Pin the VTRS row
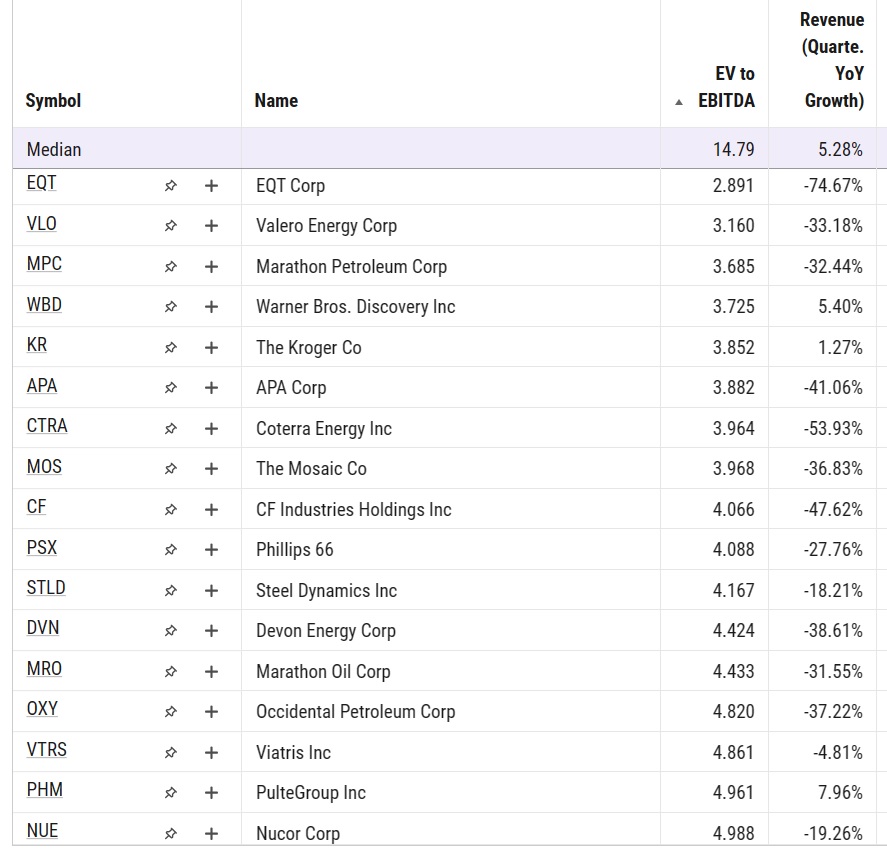The image size is (887, 861). point(170,752)
